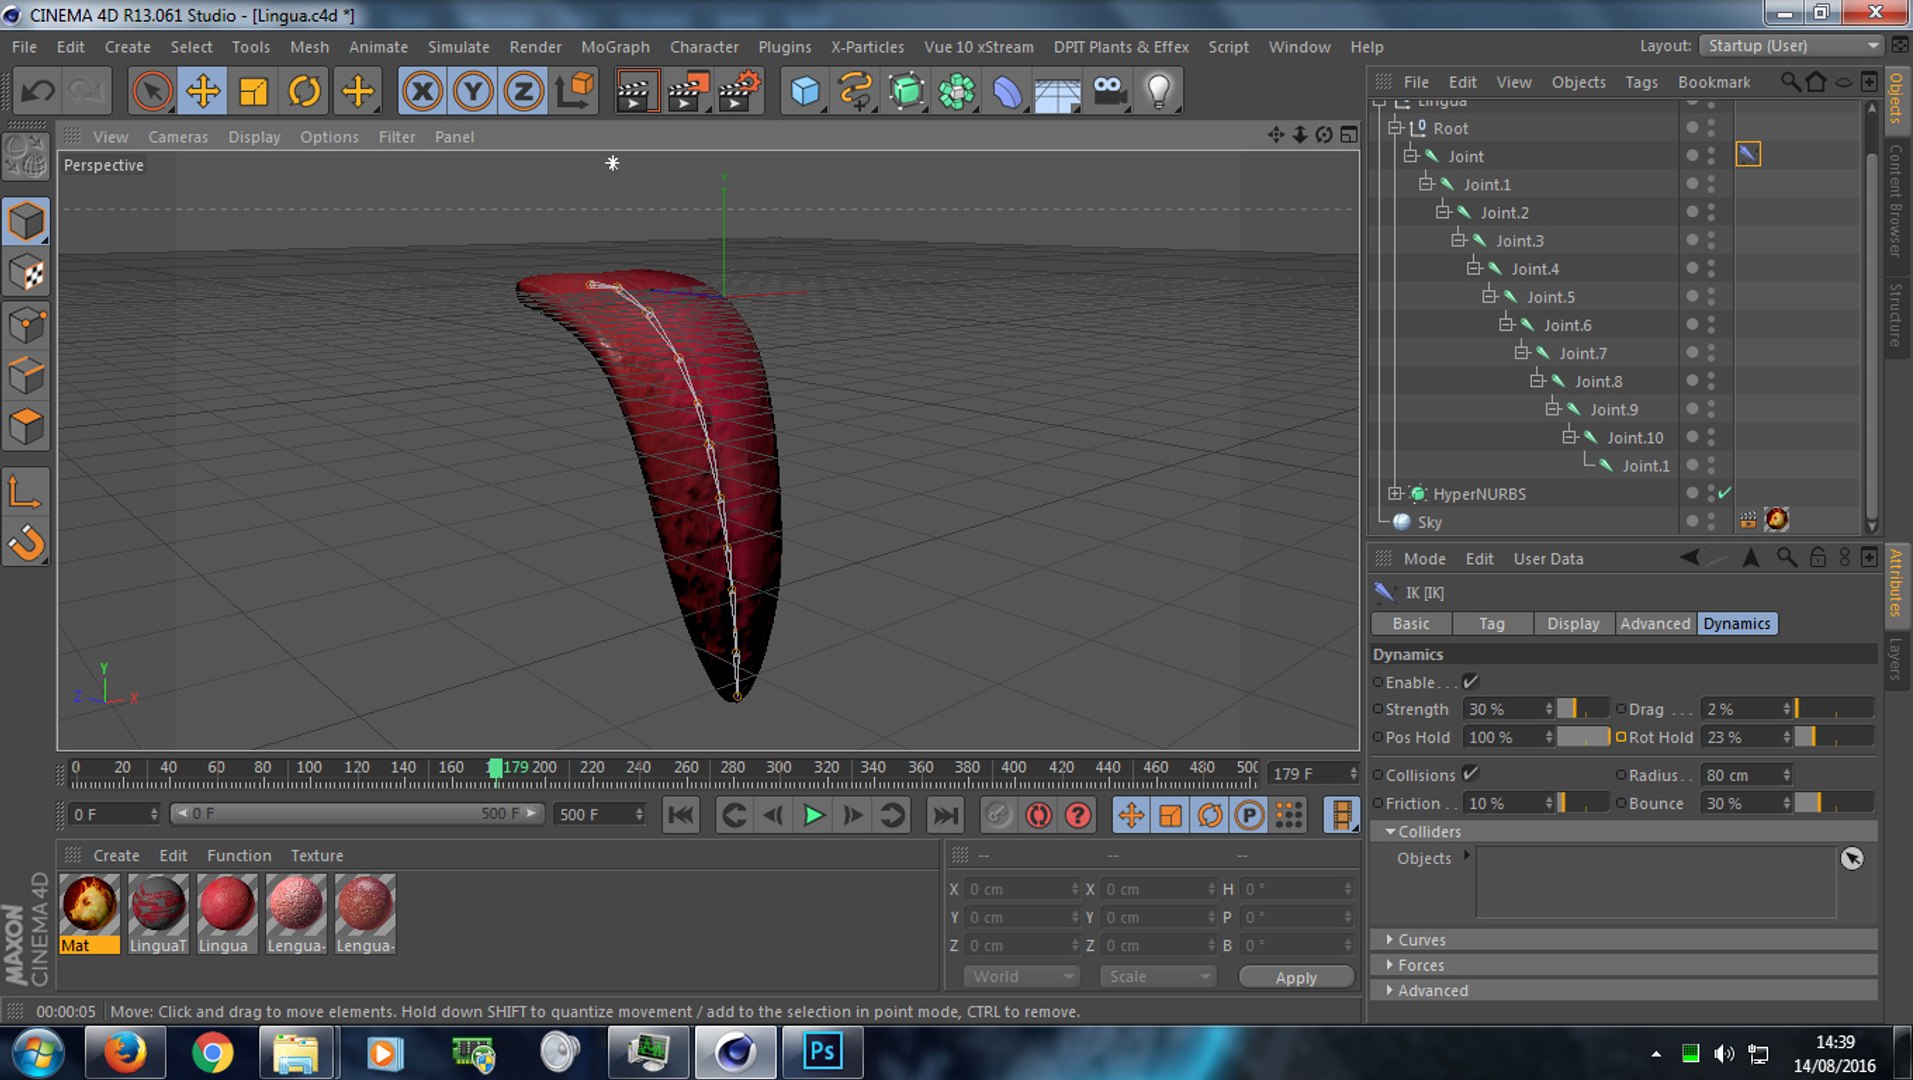This screenshot has width=1913, height=1080.
Task: Open Photoshop from the taskbar
Action: click(822, 1052)
